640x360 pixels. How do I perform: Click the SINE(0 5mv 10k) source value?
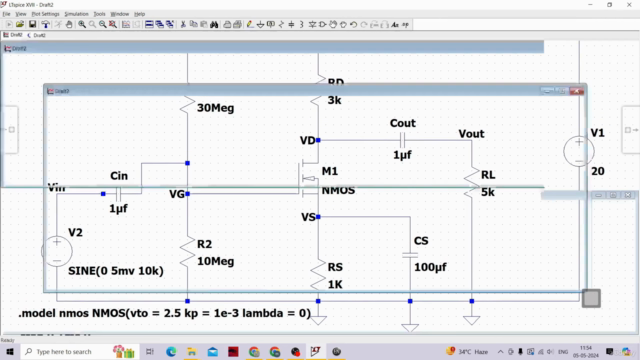point(116,271)
